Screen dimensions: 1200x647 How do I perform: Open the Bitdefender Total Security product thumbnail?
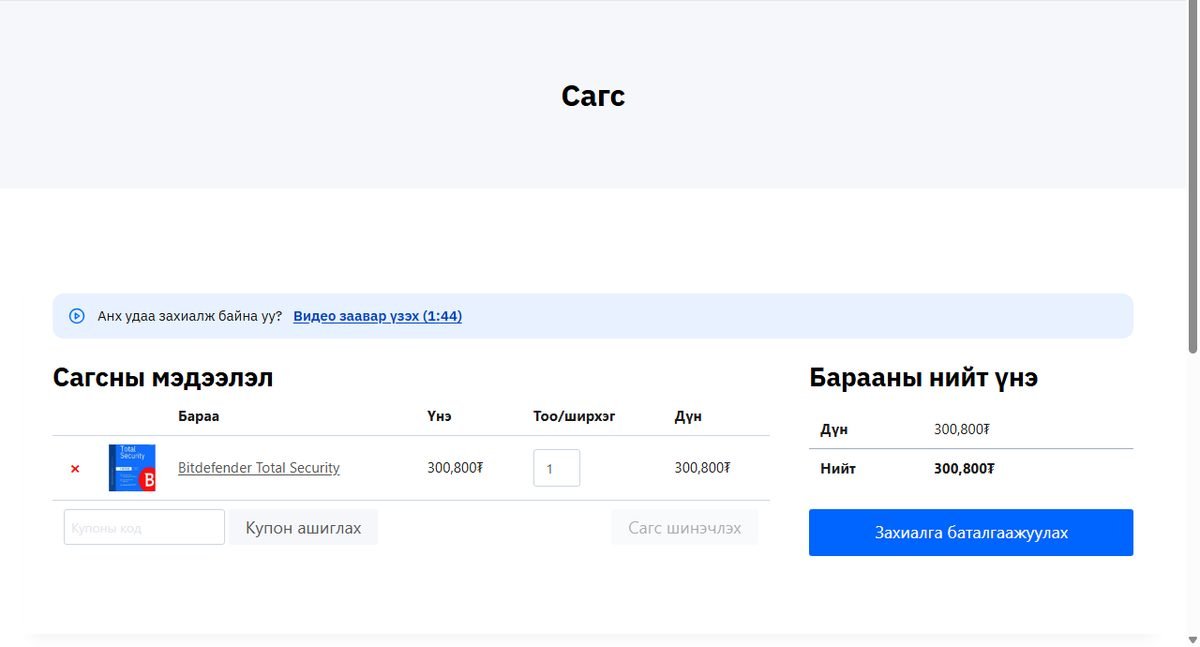tap(132, 468)
